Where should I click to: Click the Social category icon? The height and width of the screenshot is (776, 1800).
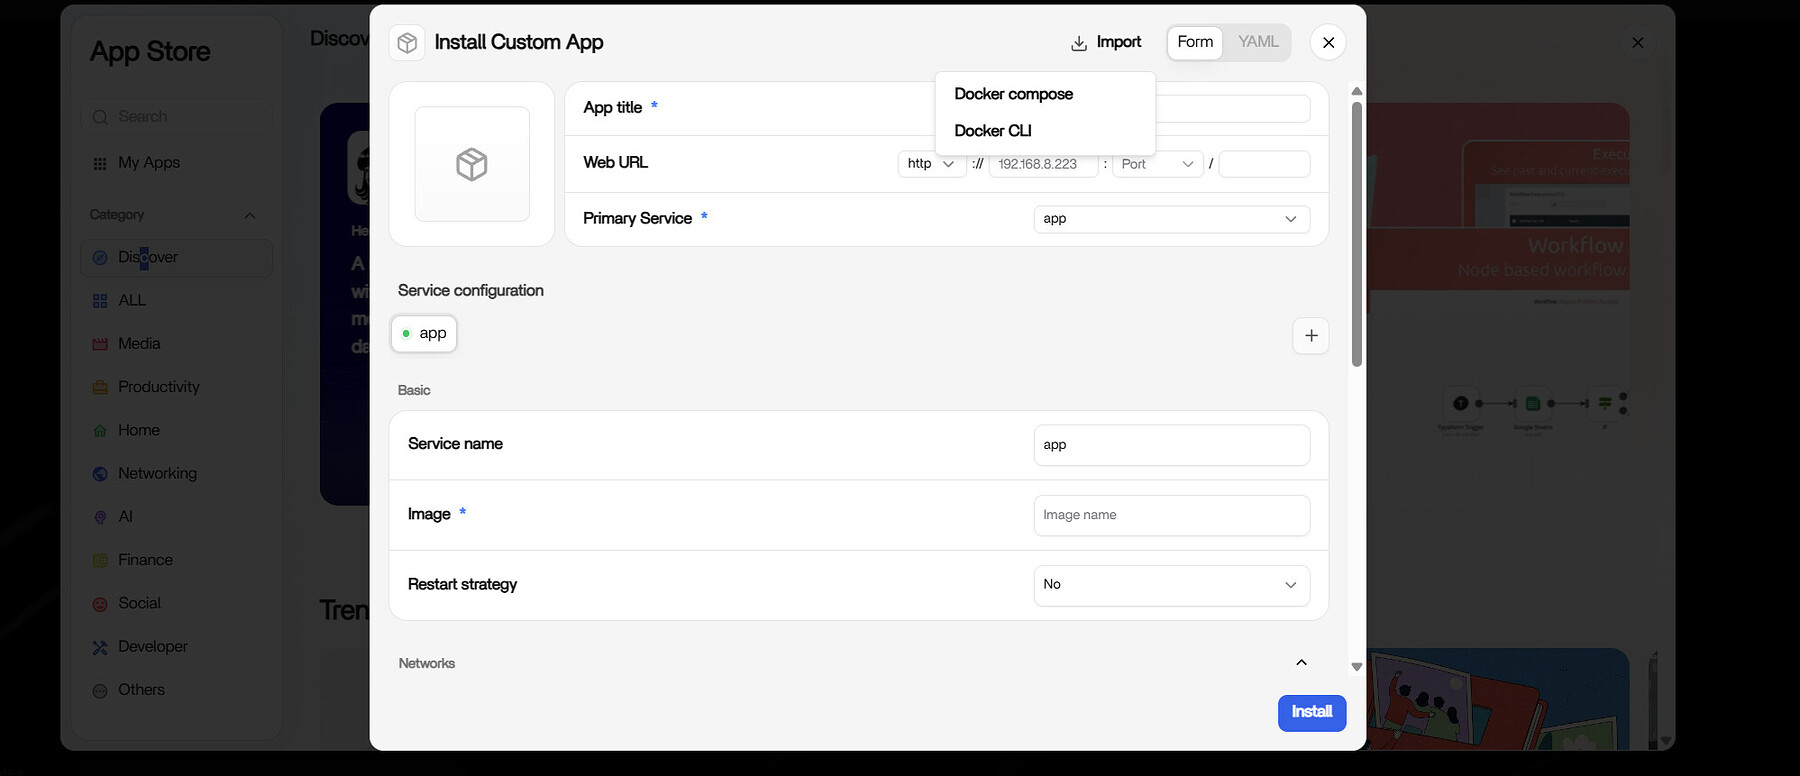(x=100, y=604)
